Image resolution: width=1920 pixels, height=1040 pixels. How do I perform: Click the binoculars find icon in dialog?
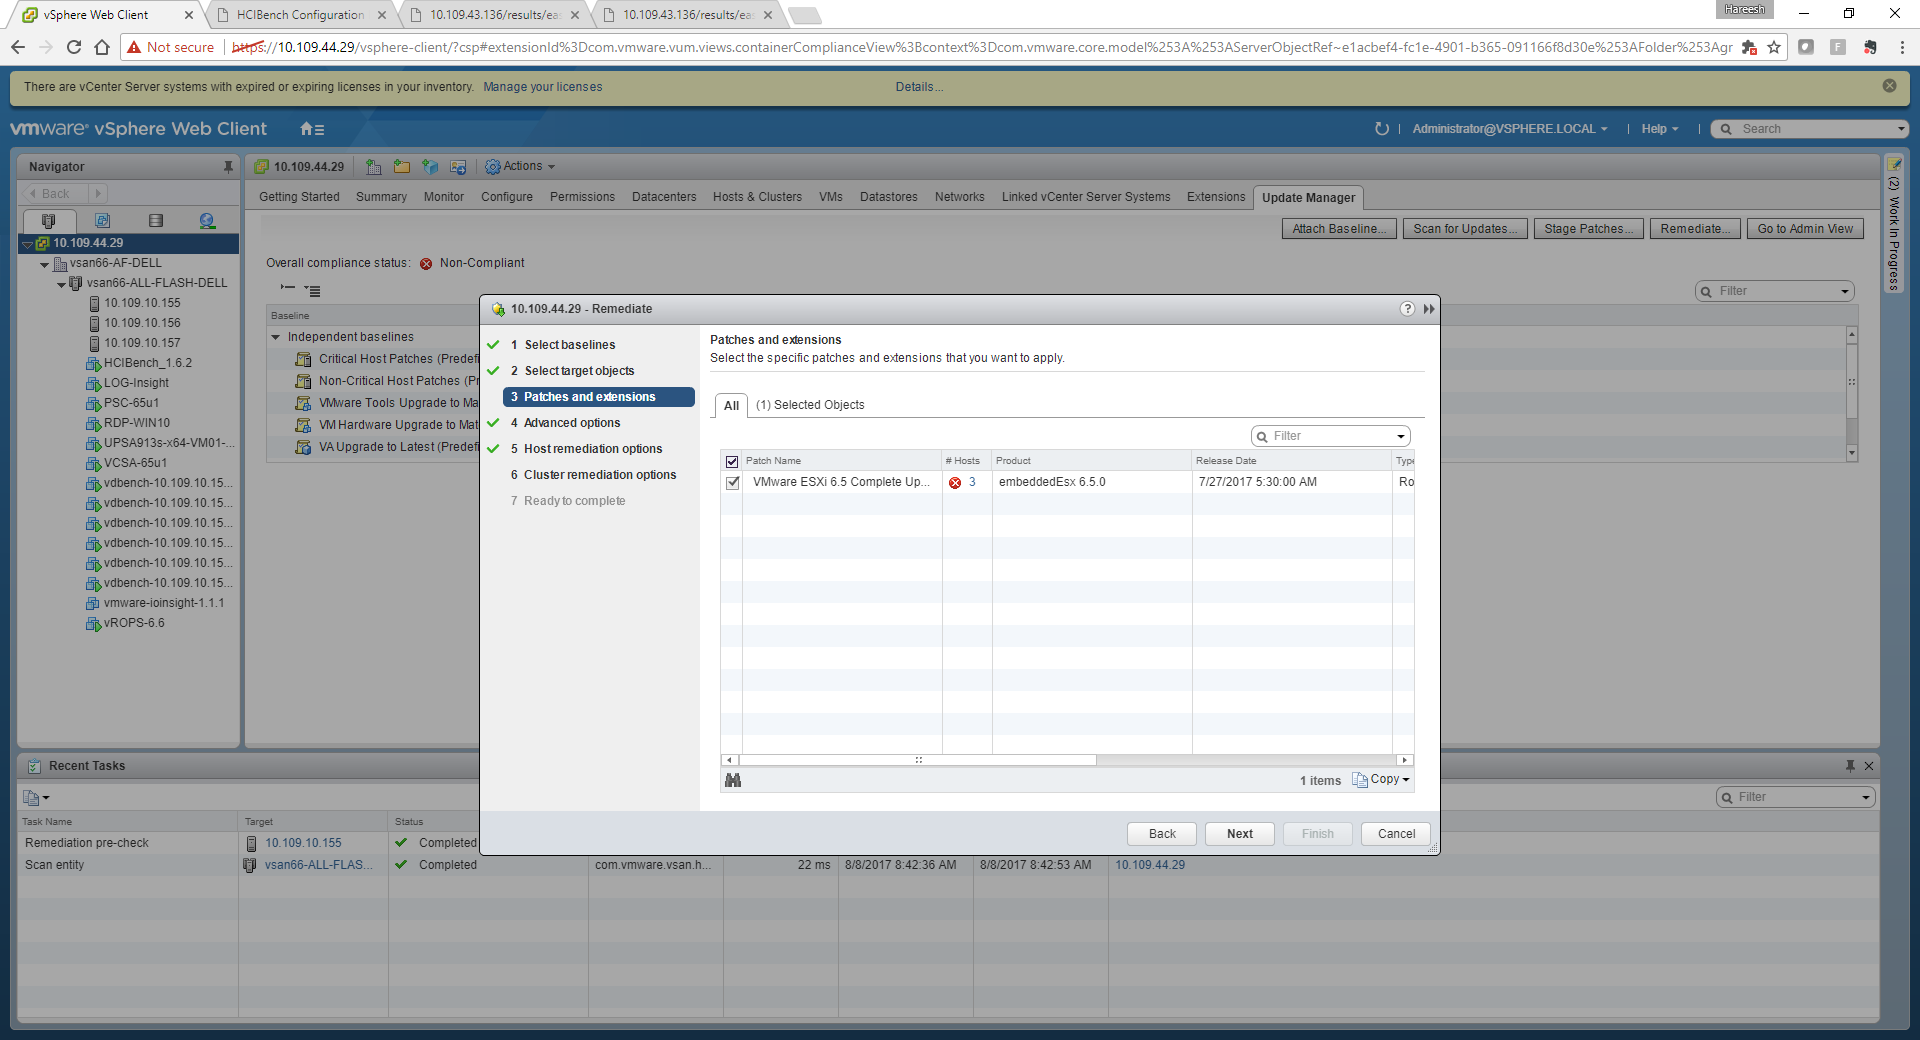click(733, 780)
